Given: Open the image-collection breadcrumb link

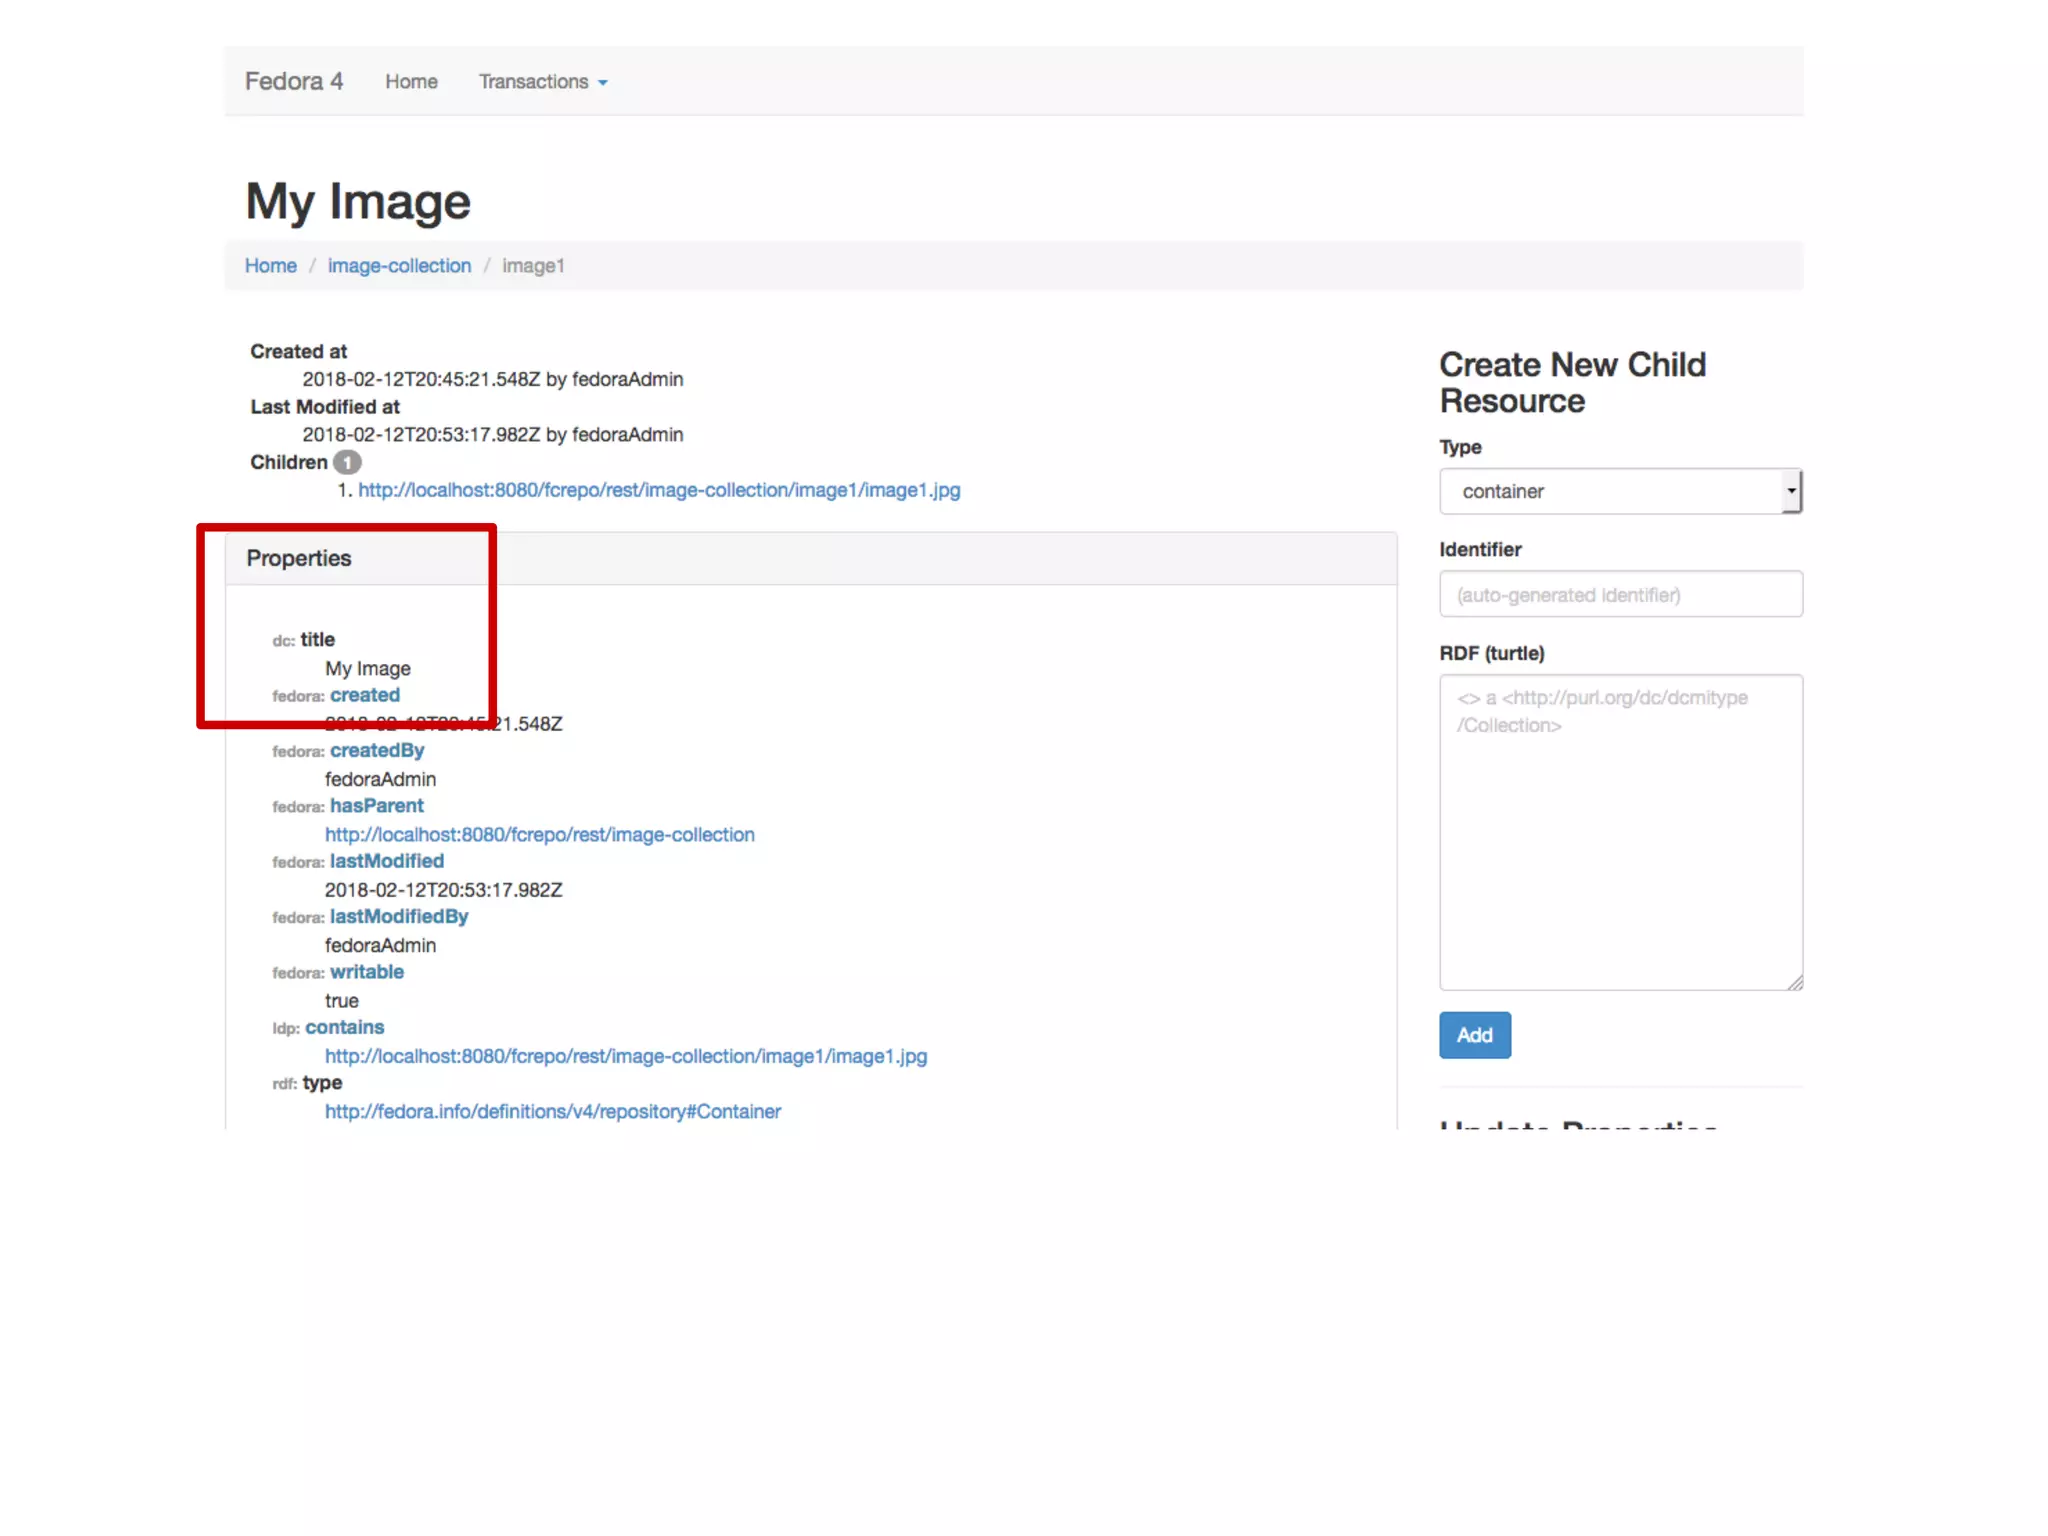Looking at the screenshot, I should click(x=399, y=266).
